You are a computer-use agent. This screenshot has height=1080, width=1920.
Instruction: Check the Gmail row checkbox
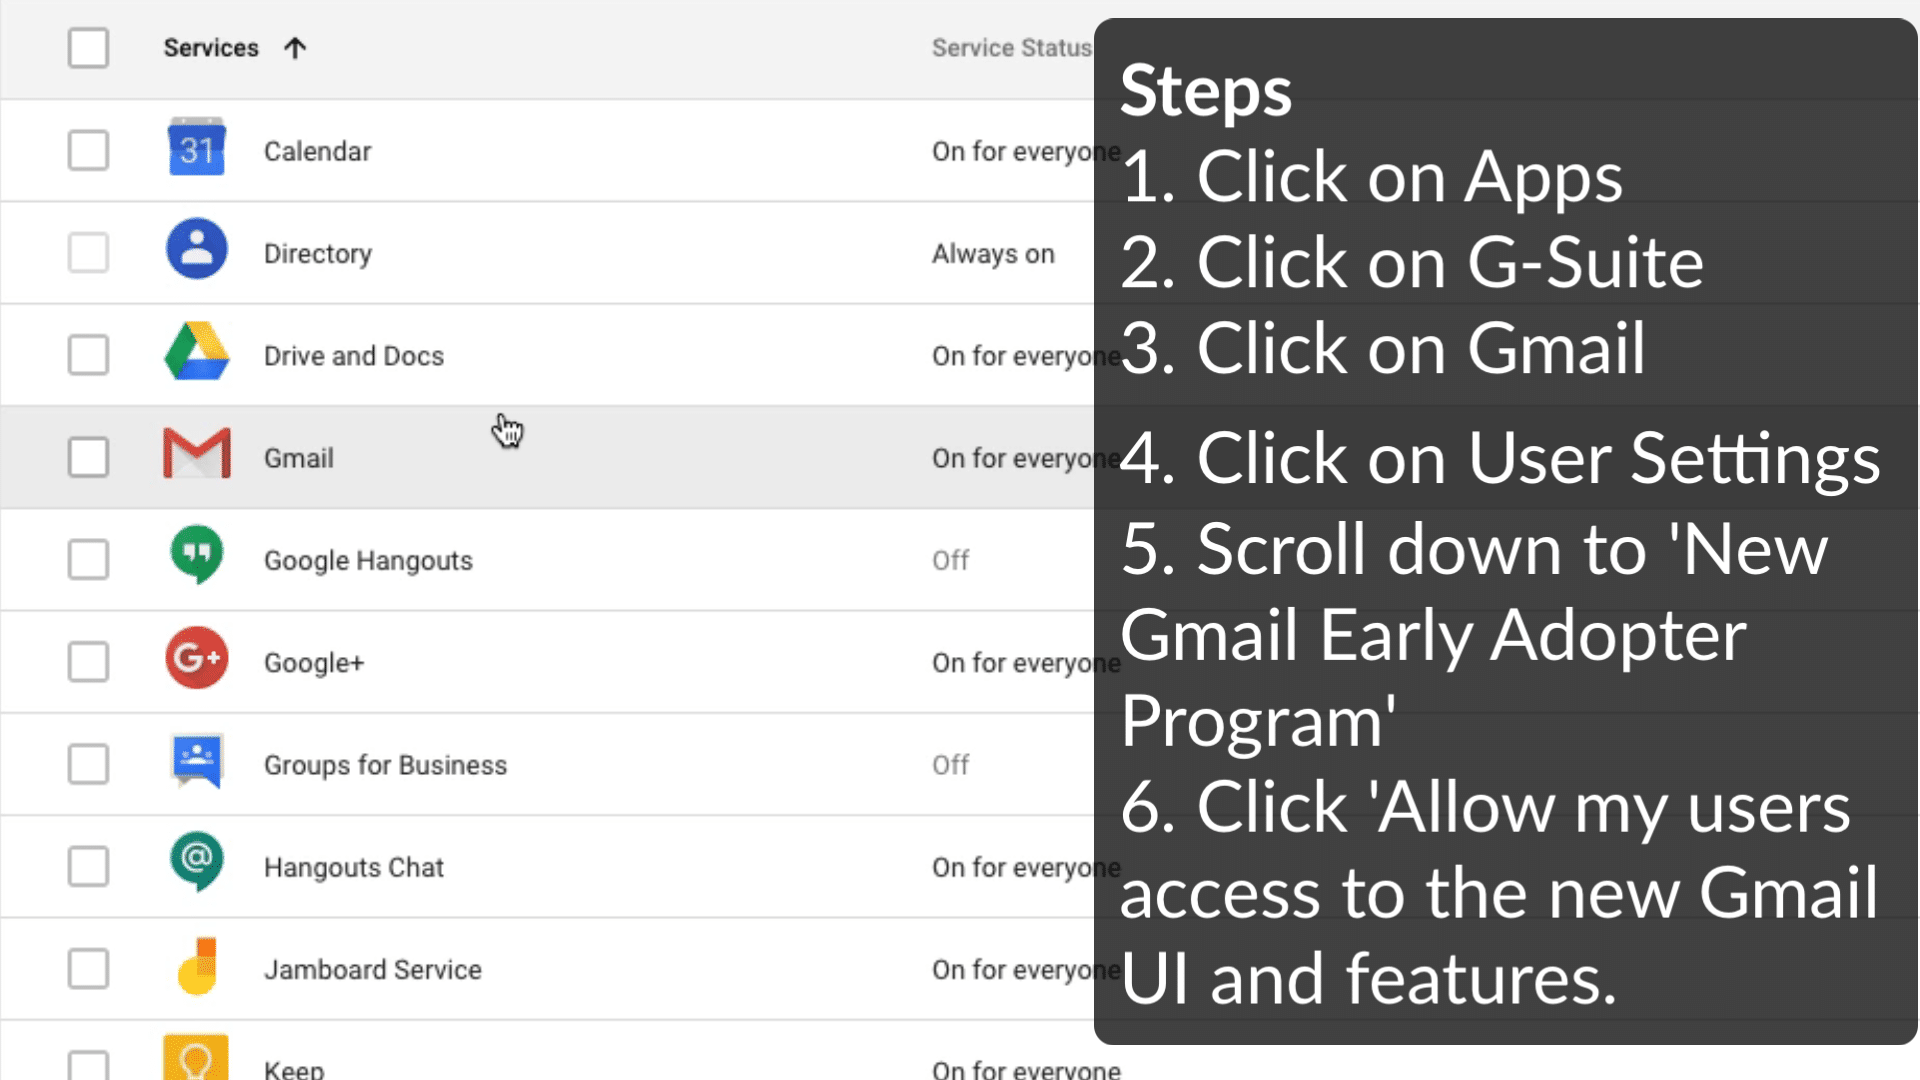[x=89, y=456]
